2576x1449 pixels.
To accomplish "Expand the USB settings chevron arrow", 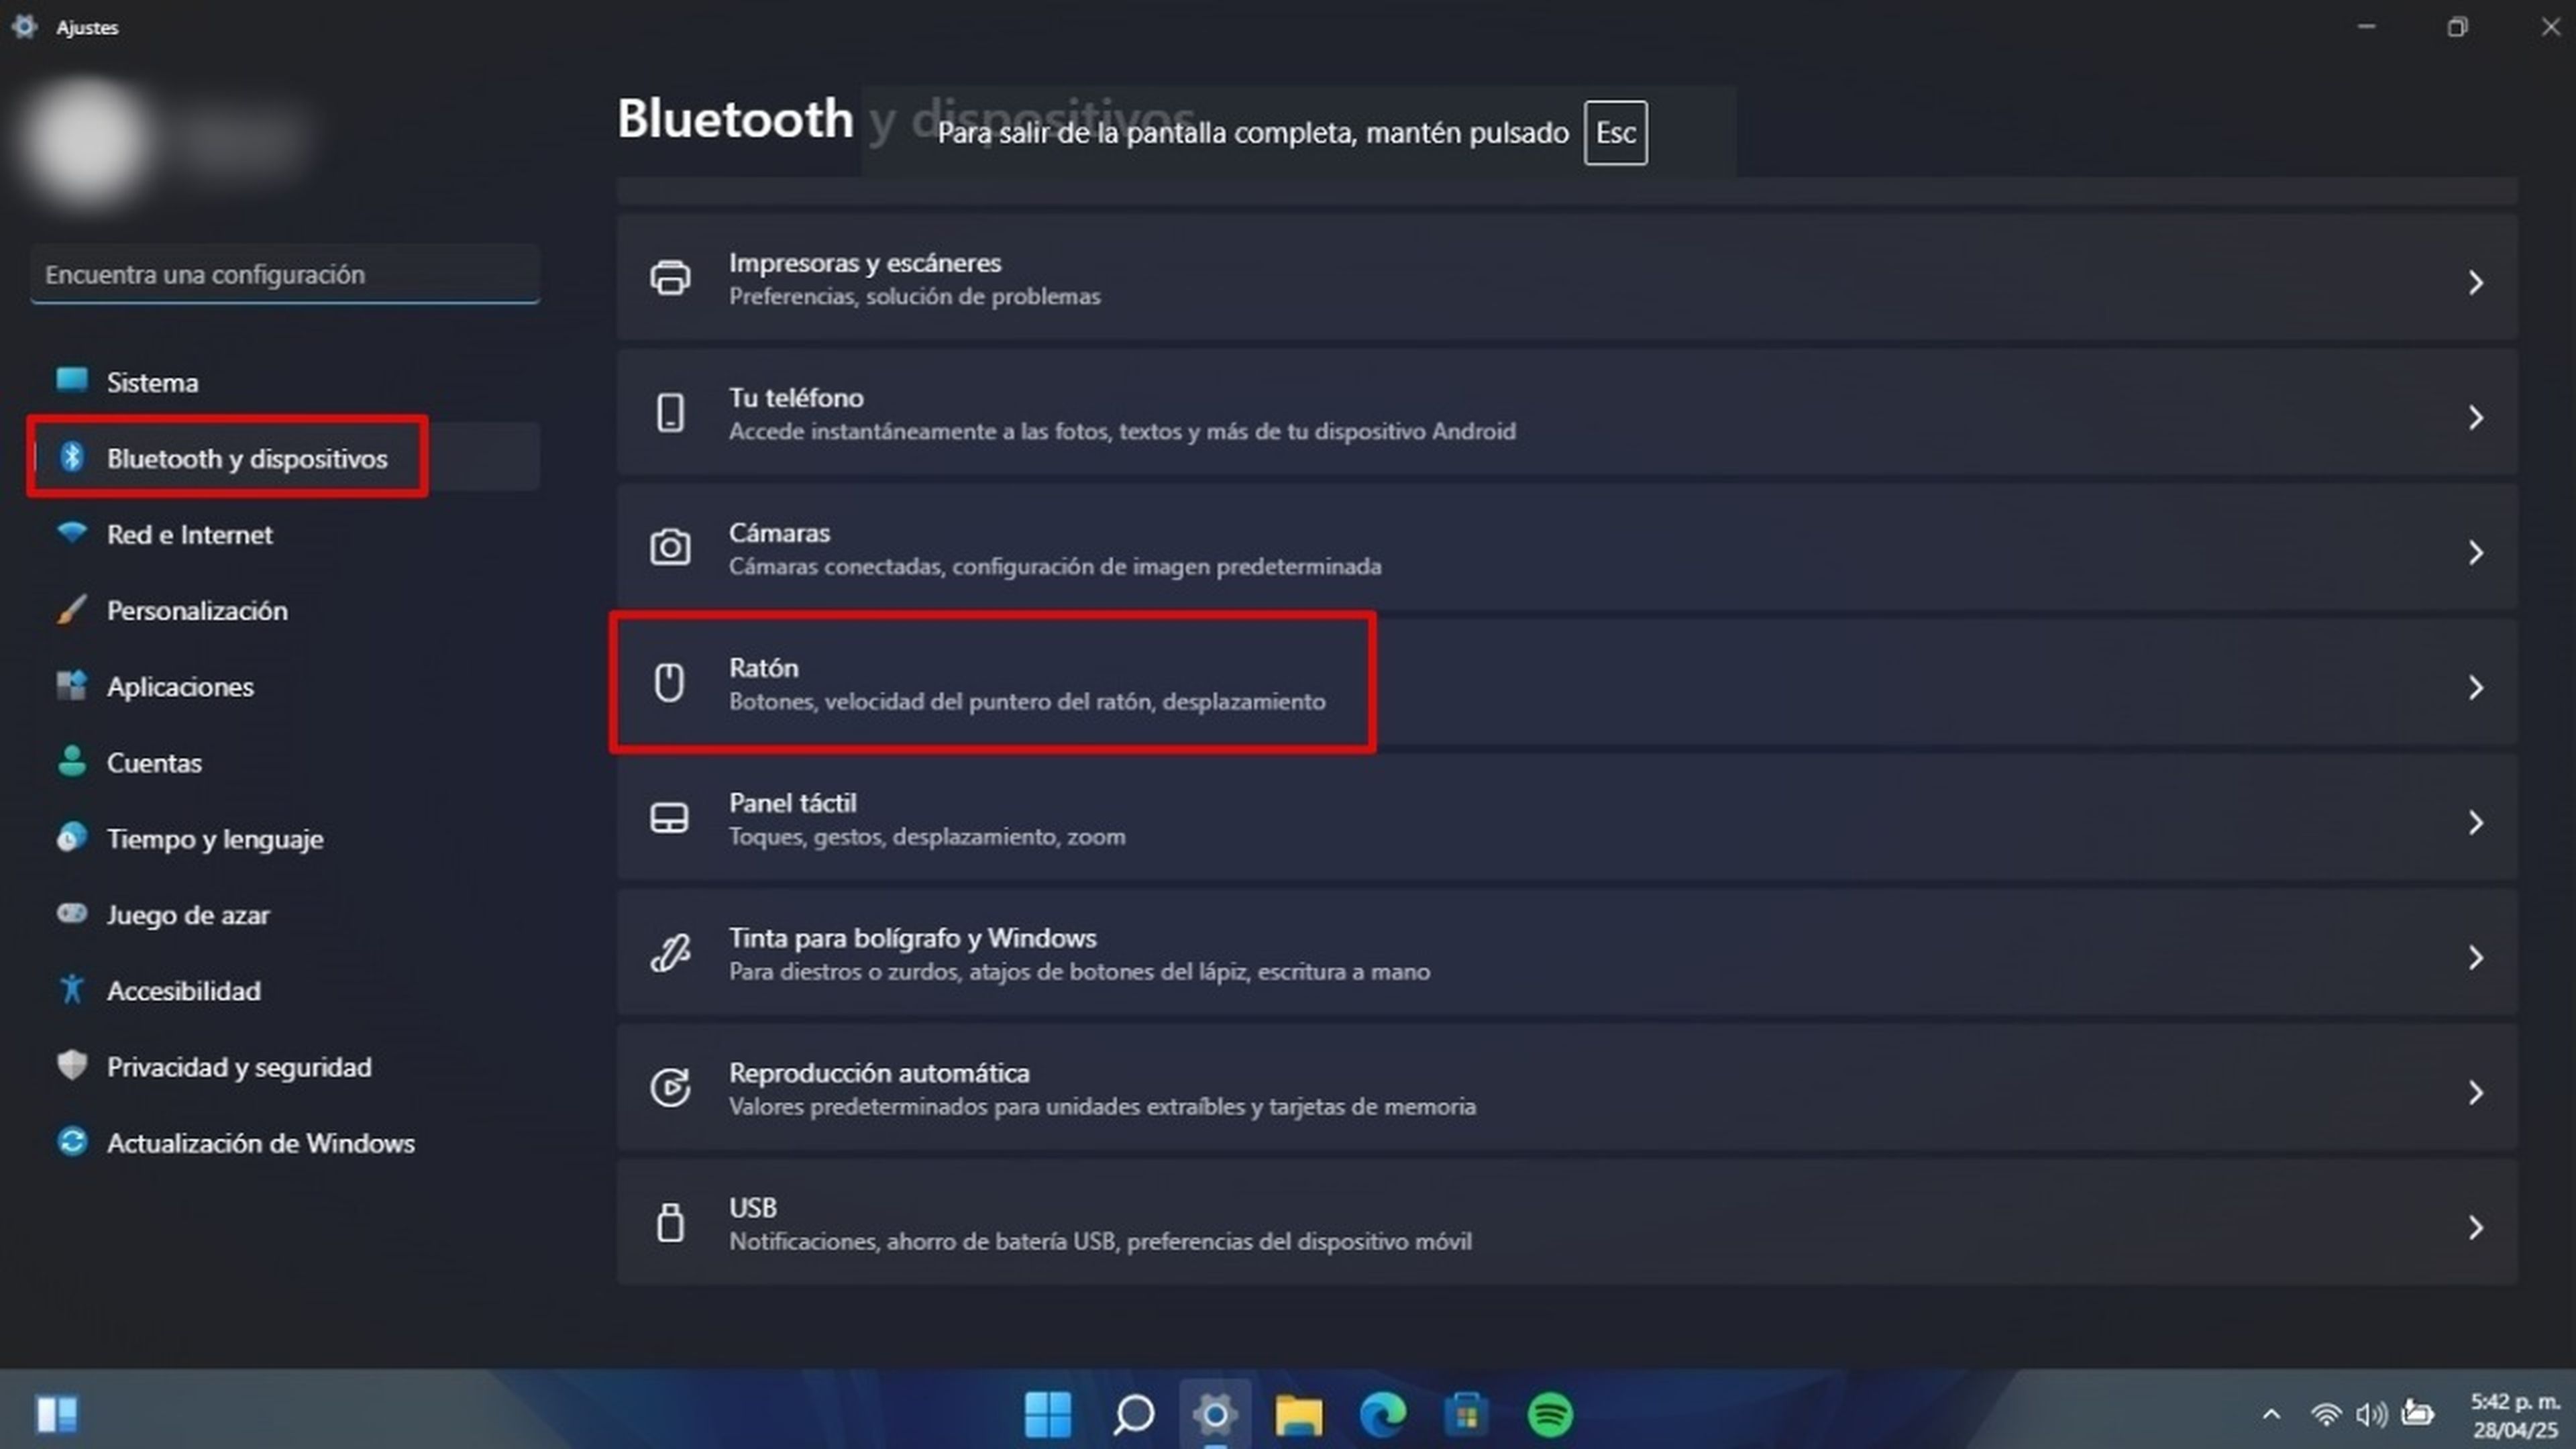I will (x=2475, y=1228).
